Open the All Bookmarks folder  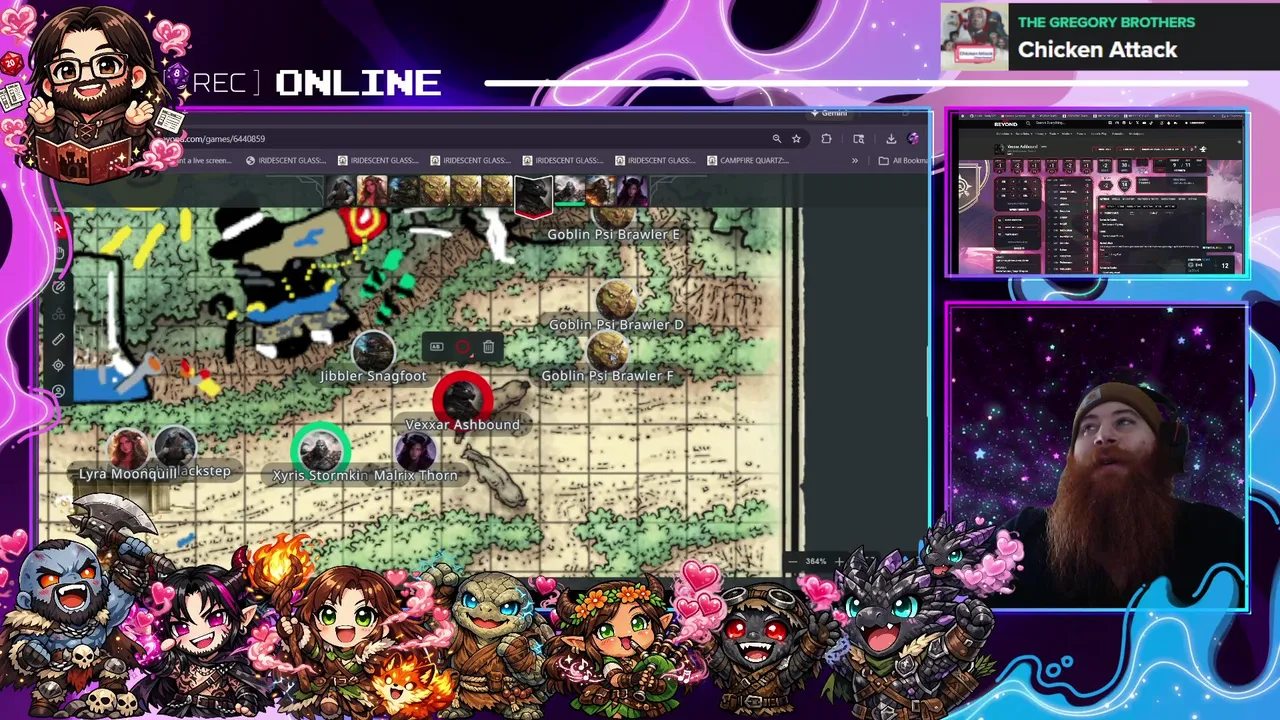coord(905,160)
